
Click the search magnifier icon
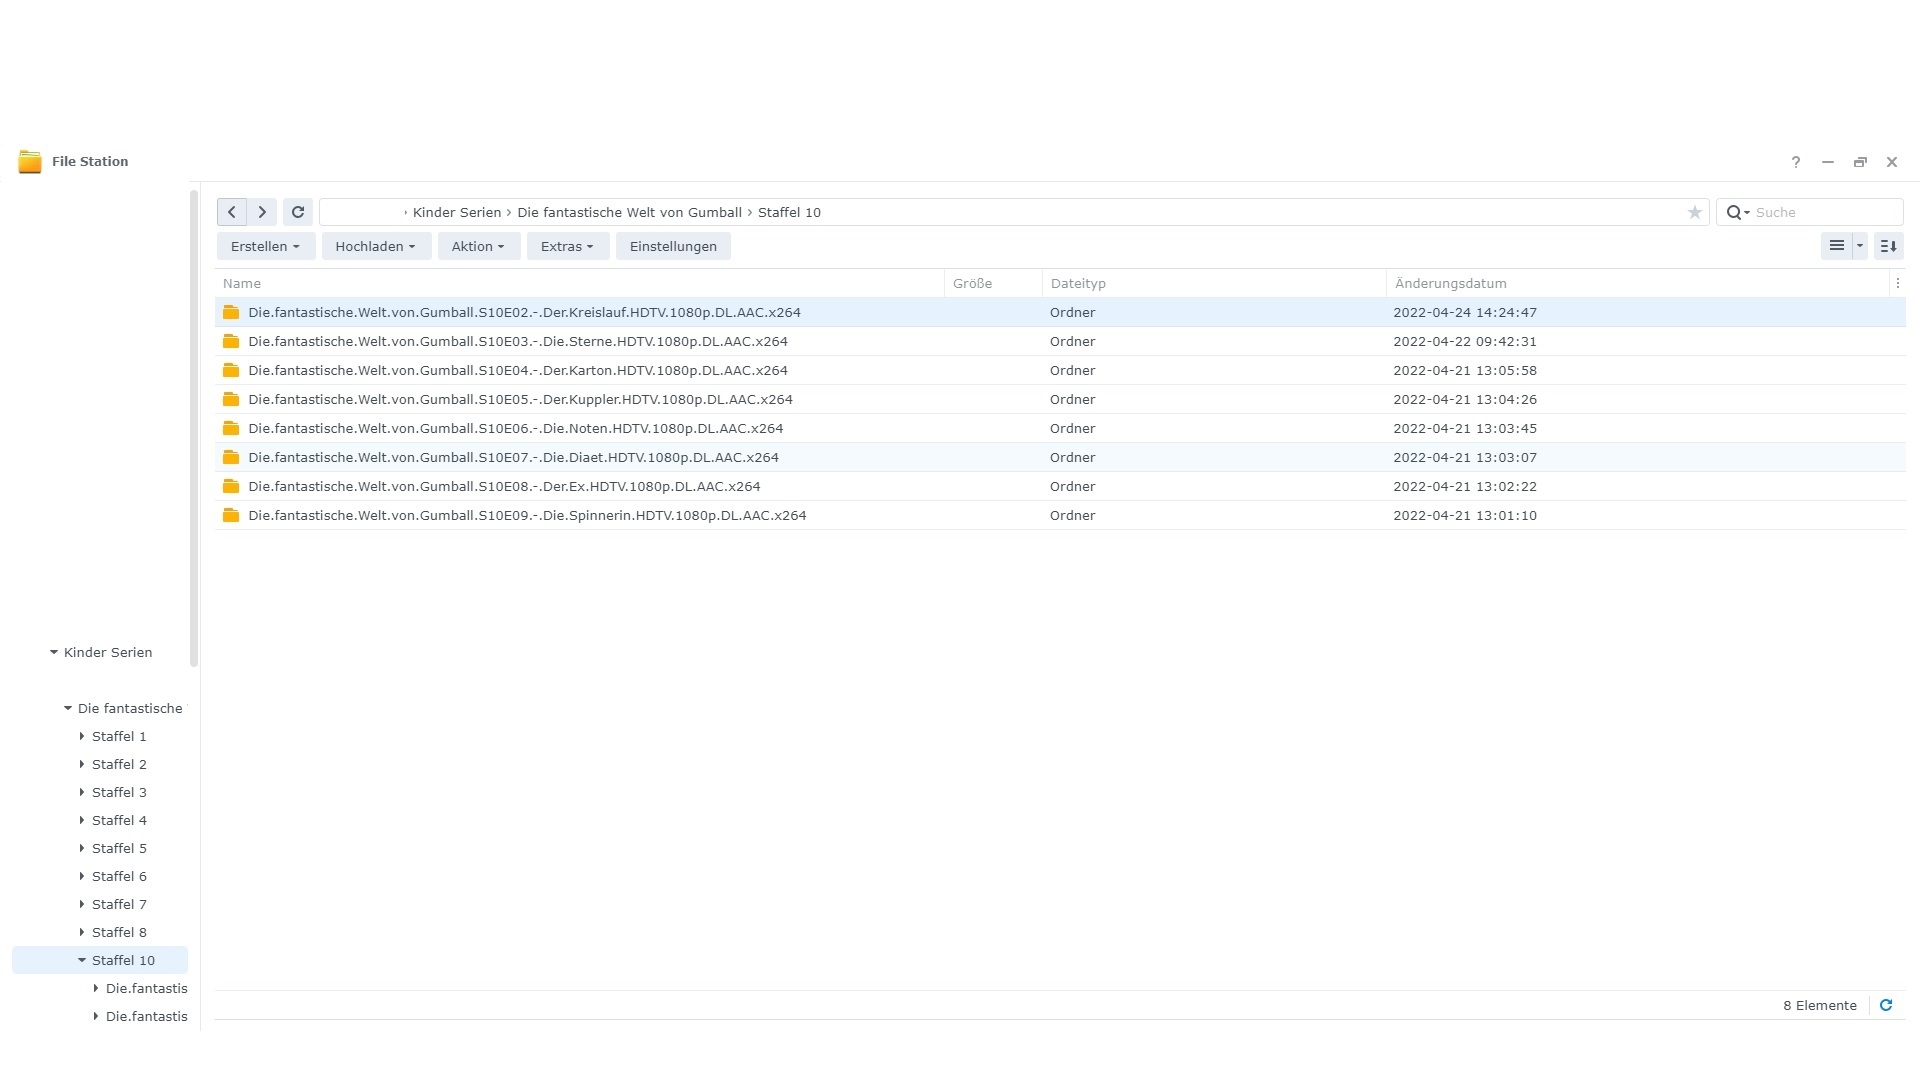click(1735, 212)
